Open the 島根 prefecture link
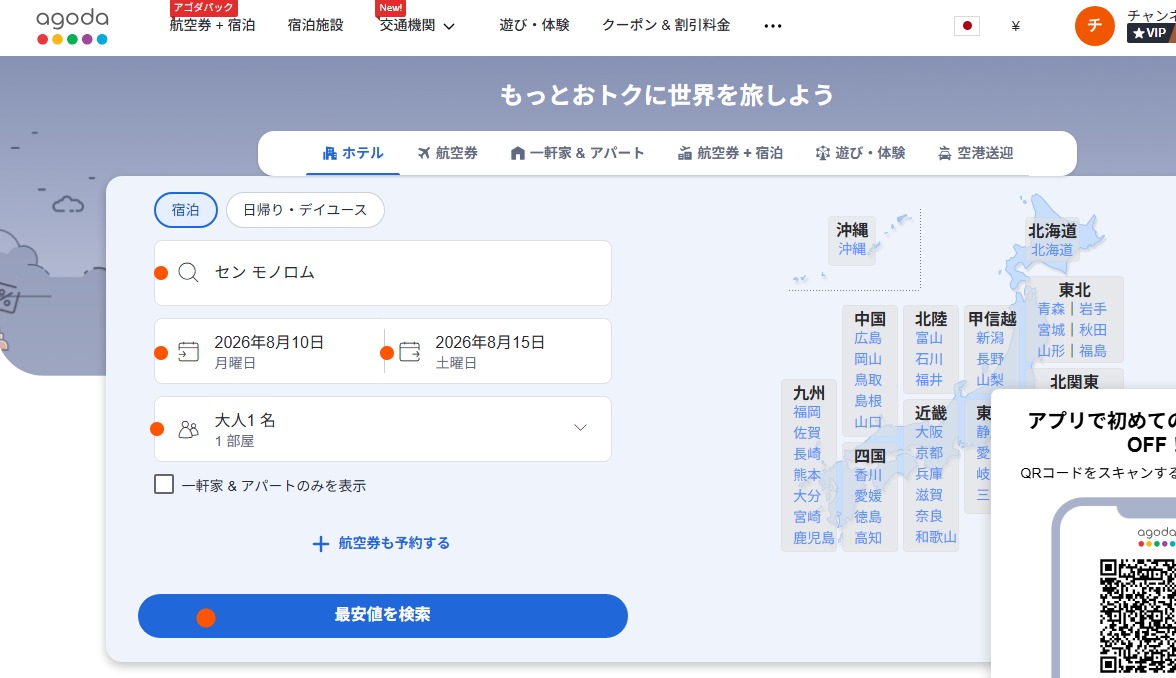This screenshot has height=678, width=1176. [x=868, y=401]
